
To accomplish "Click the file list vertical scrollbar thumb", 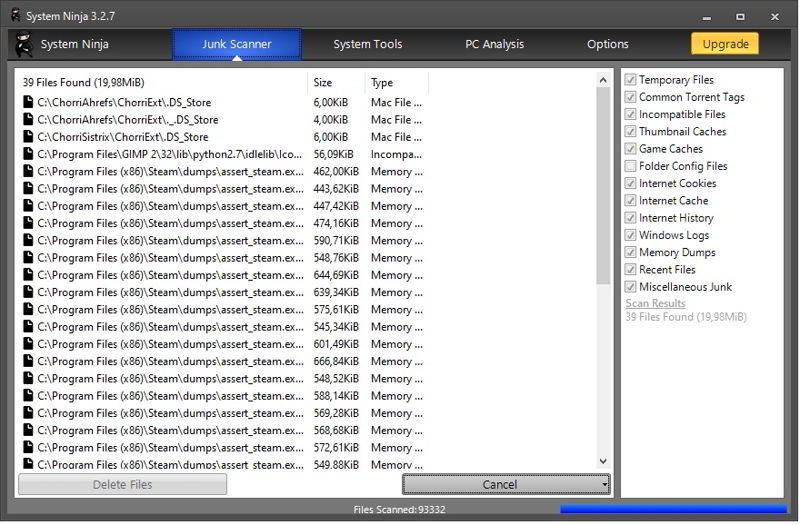I will point(603,186).
